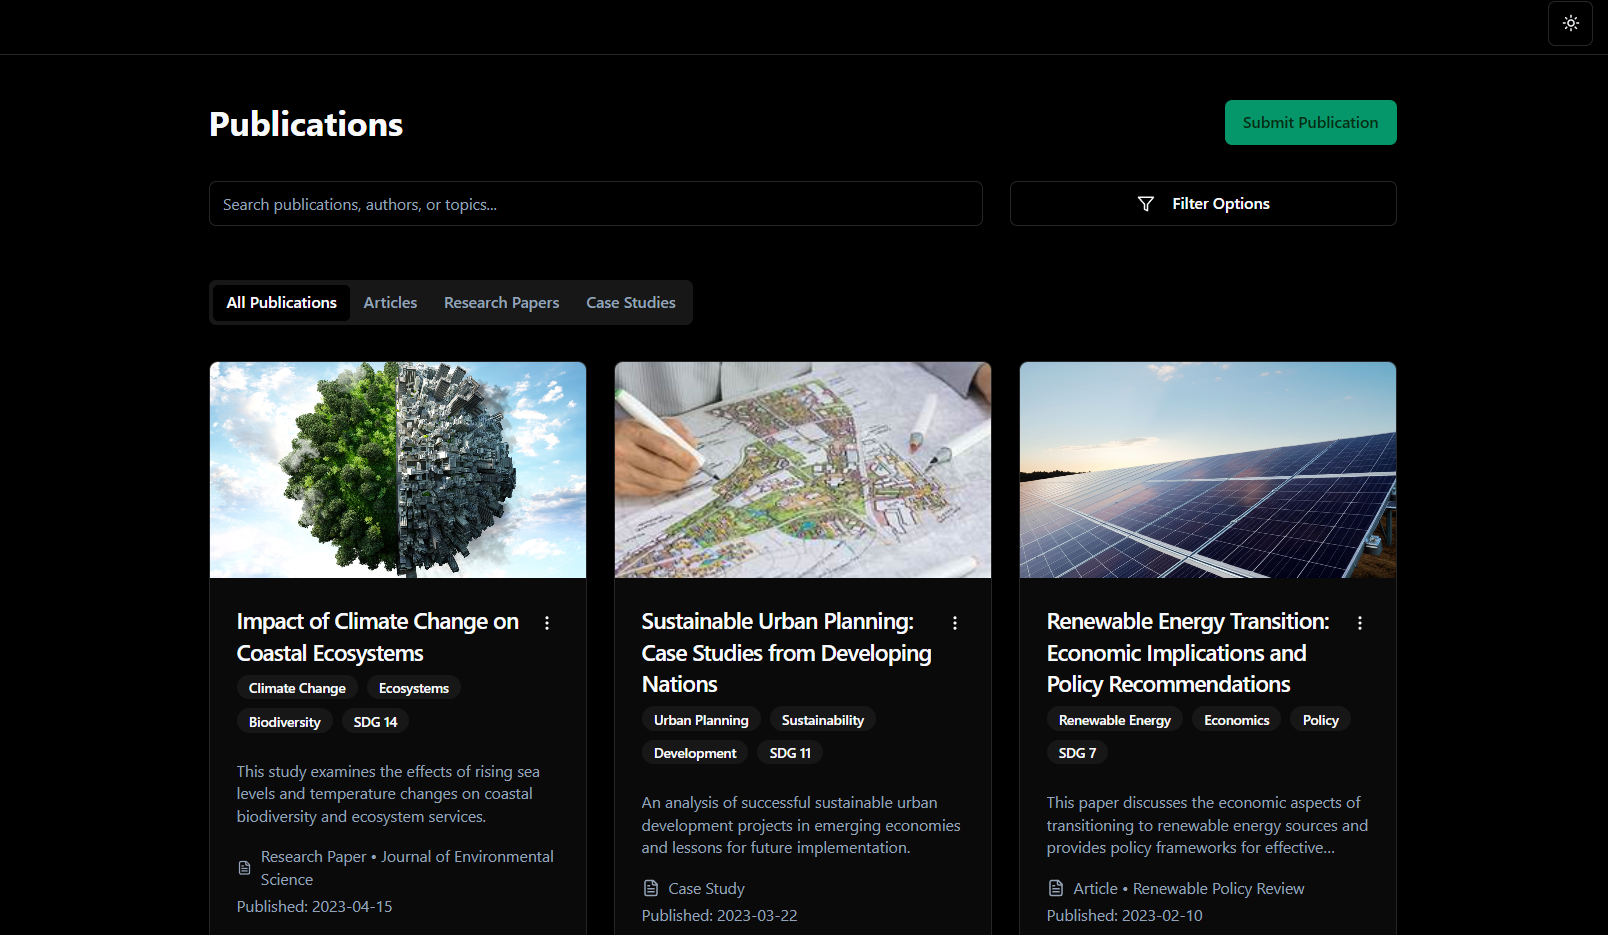Click the Policy tag
Viewport: 1608px width, 935px height.
[1321, 720]
